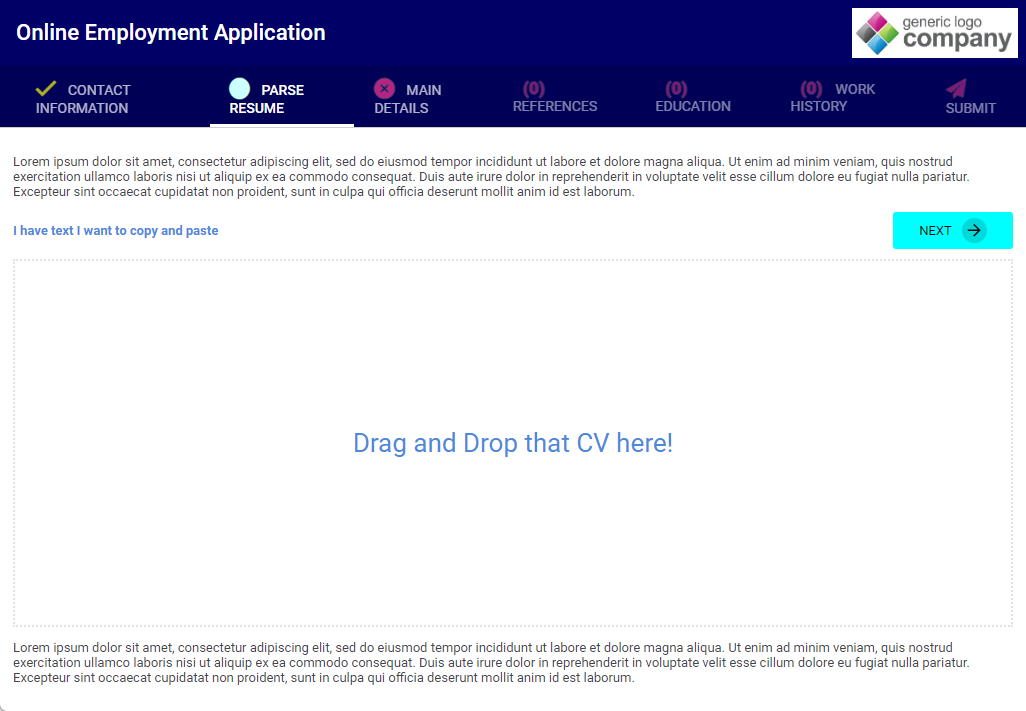Click the (0) counter above References
The height and width of the screenshot is (711, 1026).
(x=534, y=89)
